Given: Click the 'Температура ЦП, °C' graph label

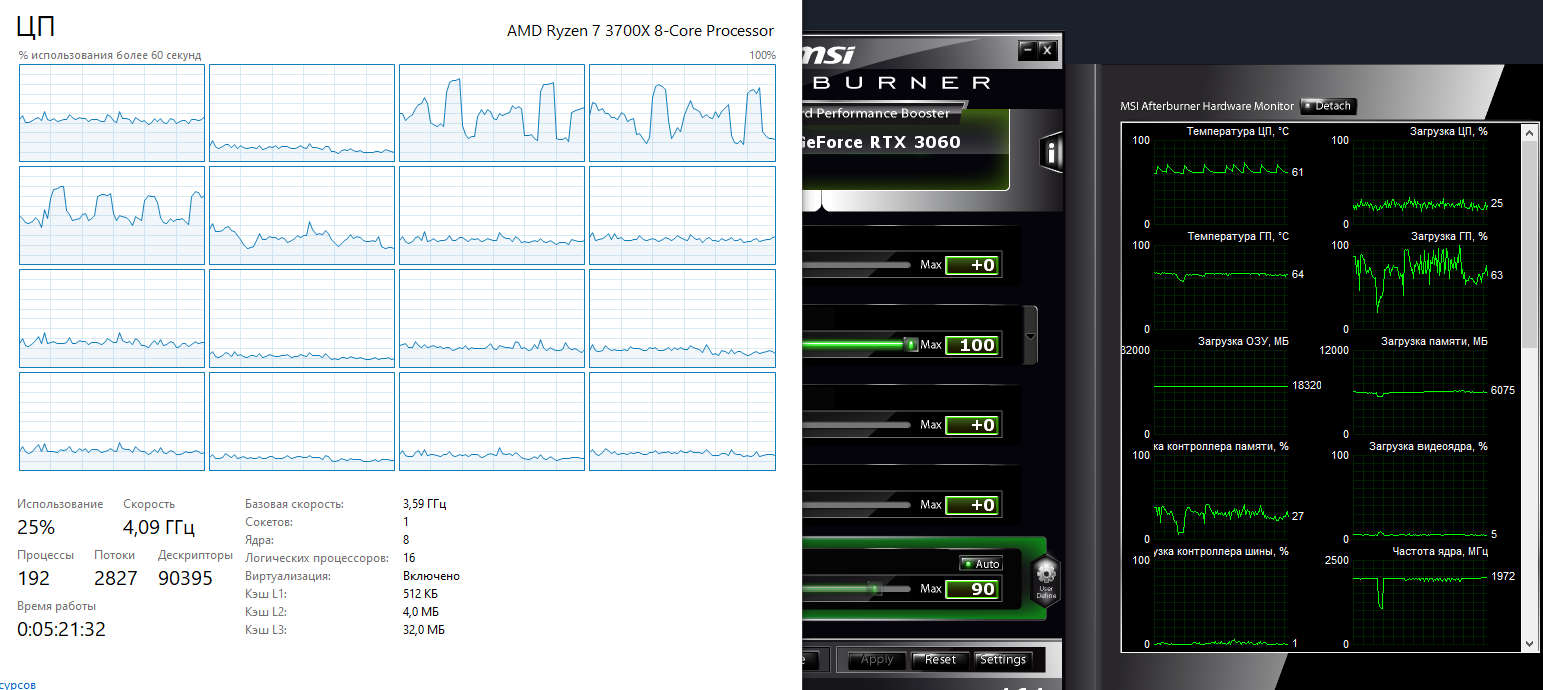Looking at the screenshot, I should coord(1238,131).
